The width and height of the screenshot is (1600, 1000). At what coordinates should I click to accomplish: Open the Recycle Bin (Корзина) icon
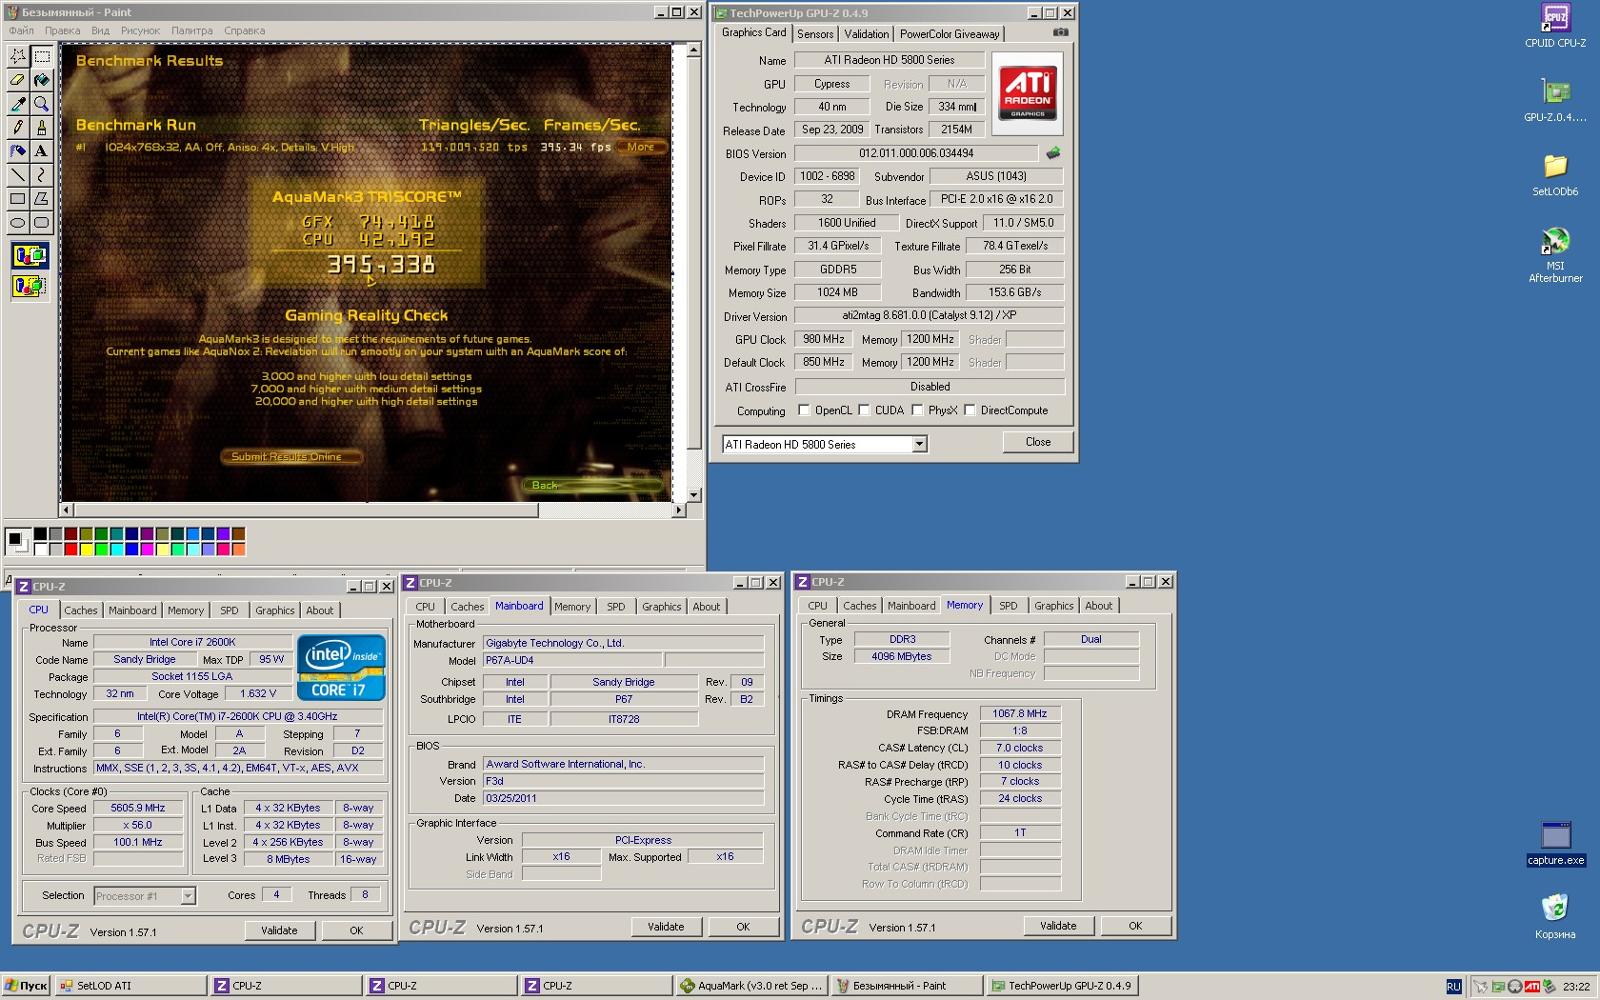[x=1555, y=916]
